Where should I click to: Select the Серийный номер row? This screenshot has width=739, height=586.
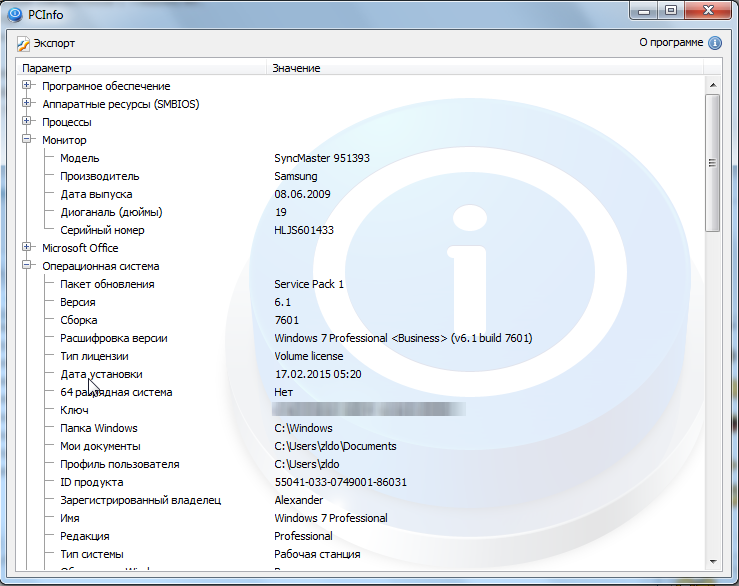pos(101,230)
